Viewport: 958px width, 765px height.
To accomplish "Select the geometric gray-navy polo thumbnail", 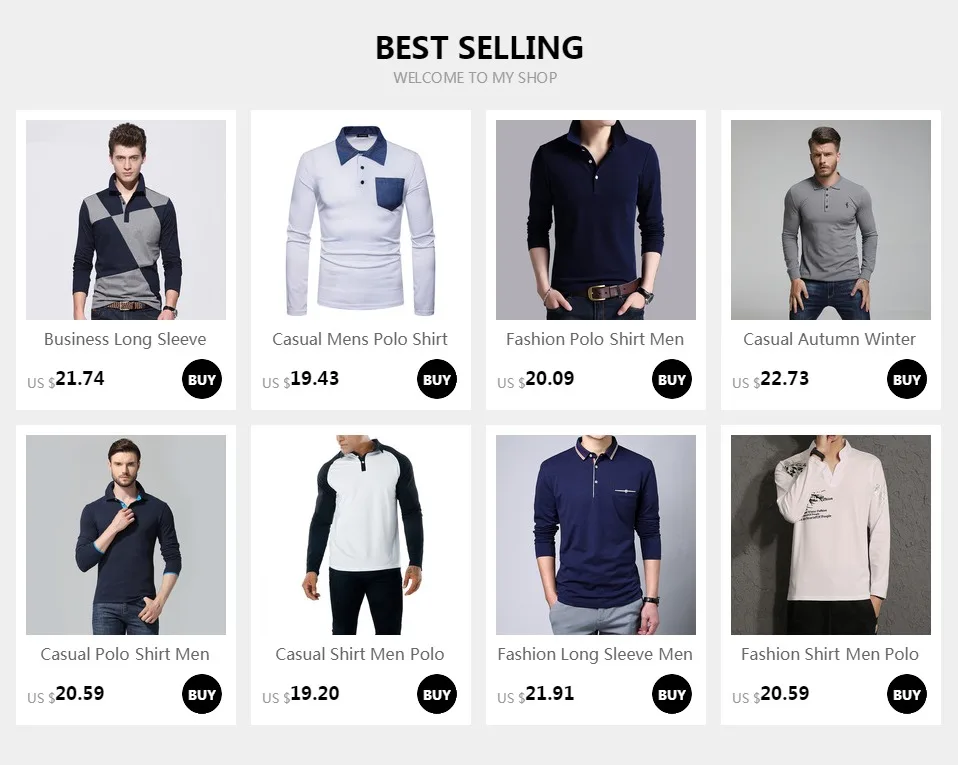I will pos(126,220).
